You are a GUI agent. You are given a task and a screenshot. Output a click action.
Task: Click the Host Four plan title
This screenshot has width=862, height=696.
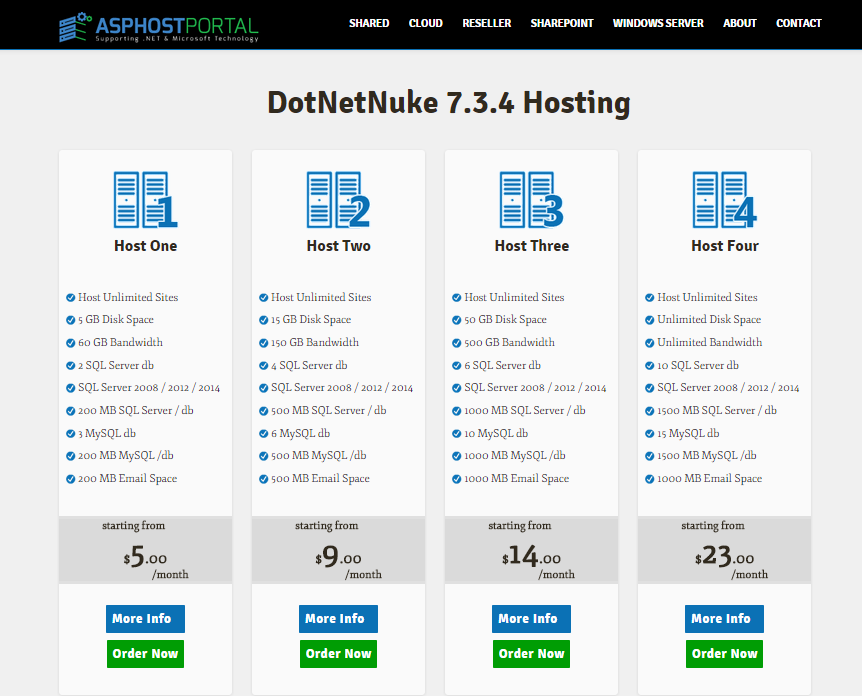(725, 246)
